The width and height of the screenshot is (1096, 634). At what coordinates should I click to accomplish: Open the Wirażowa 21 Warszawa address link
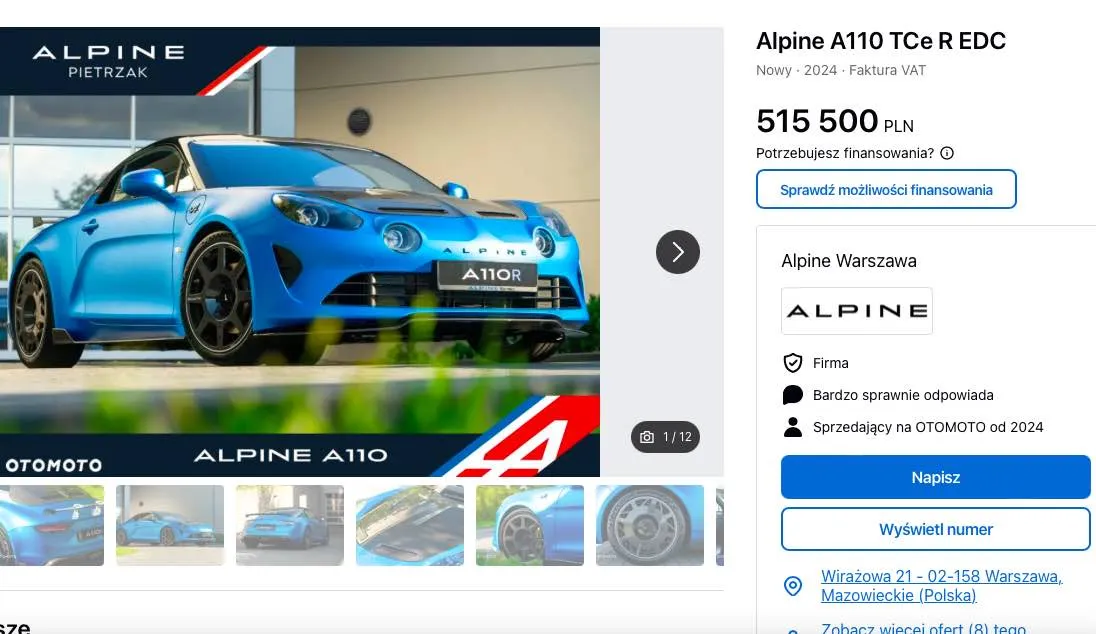click(941, 586)
